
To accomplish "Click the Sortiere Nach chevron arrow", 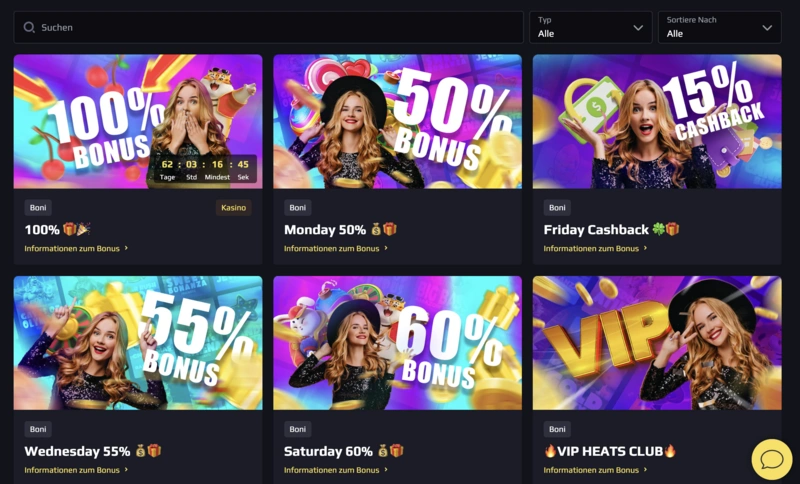I will click(767, 28).
